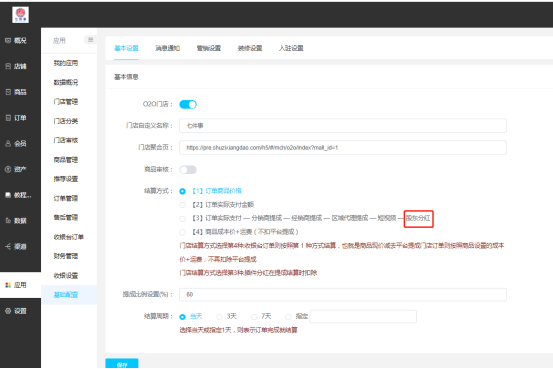553x369 pixels.
Task: Open 会员 in the dark sidebar
Action: [16, 144]
